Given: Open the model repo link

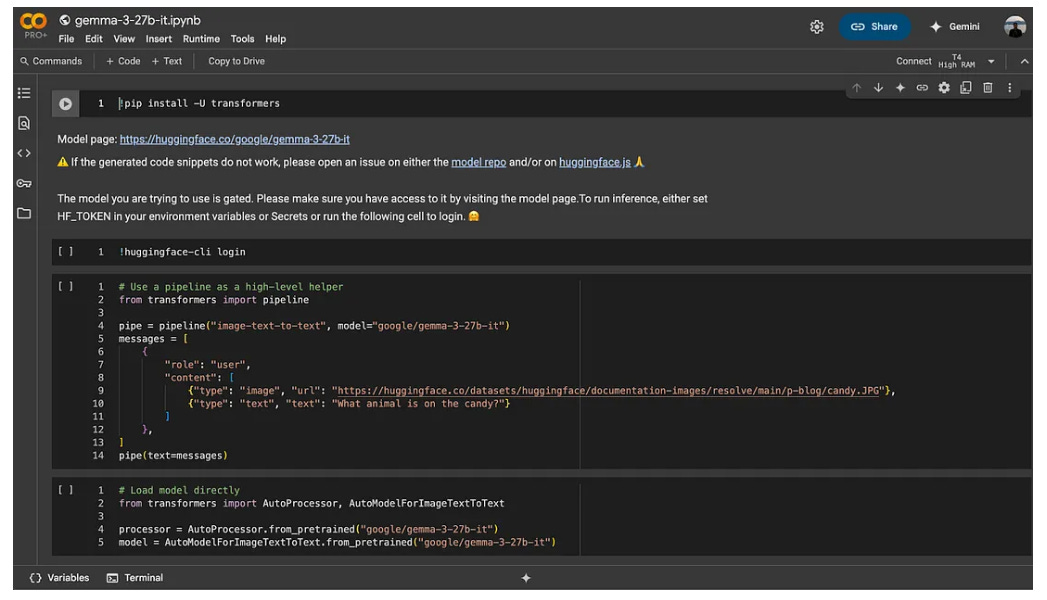Looking at the screenshot, I should coord(479,162).
